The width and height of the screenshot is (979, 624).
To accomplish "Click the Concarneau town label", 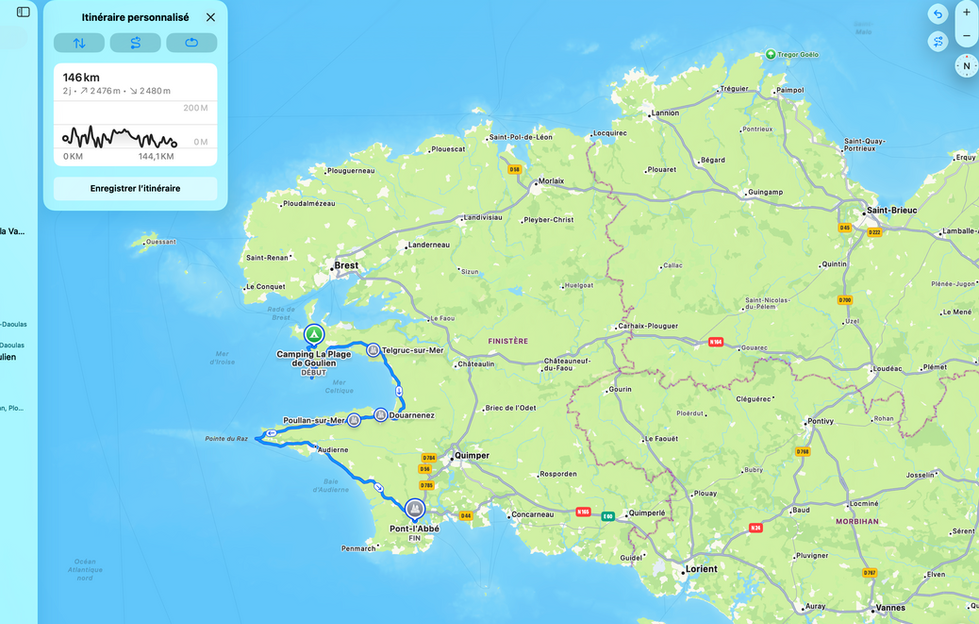I will coord(533,515).
